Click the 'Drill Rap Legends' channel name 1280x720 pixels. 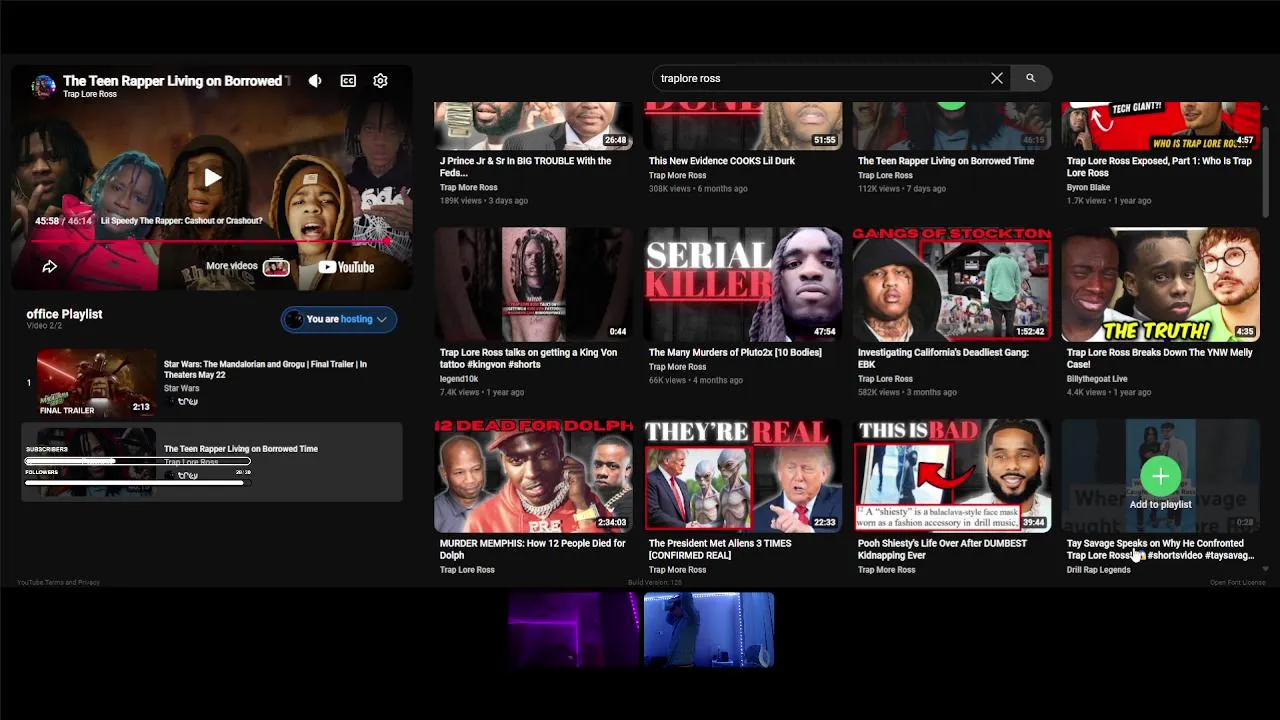click(x=1098, y=571)
